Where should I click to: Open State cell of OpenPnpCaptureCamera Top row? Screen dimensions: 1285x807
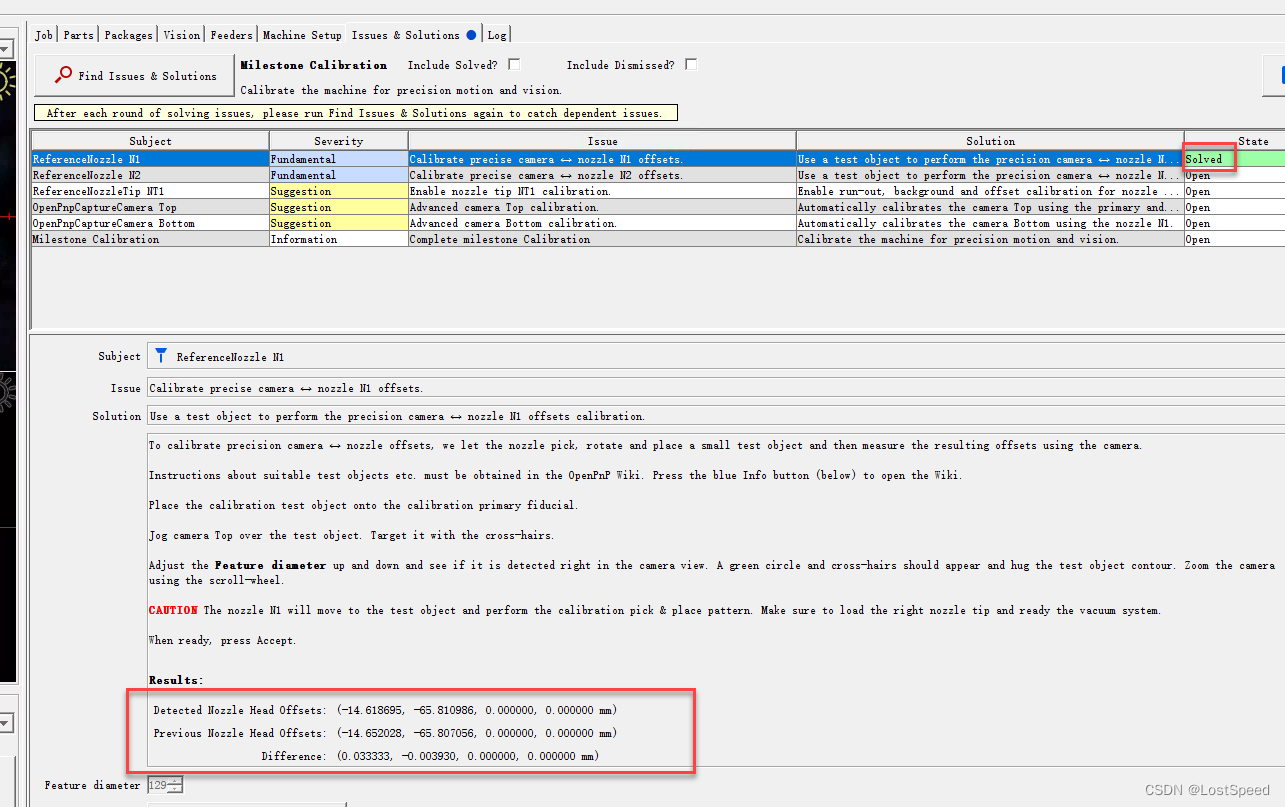(x=1234, y=207)
